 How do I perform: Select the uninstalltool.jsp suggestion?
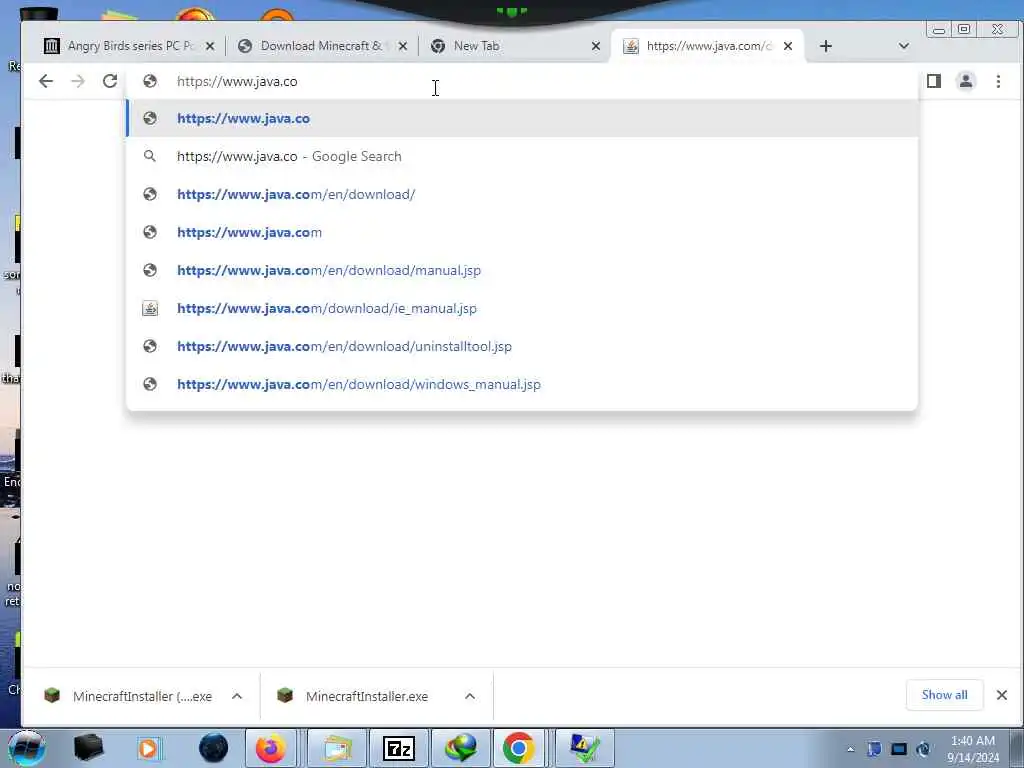pos(522,346)
